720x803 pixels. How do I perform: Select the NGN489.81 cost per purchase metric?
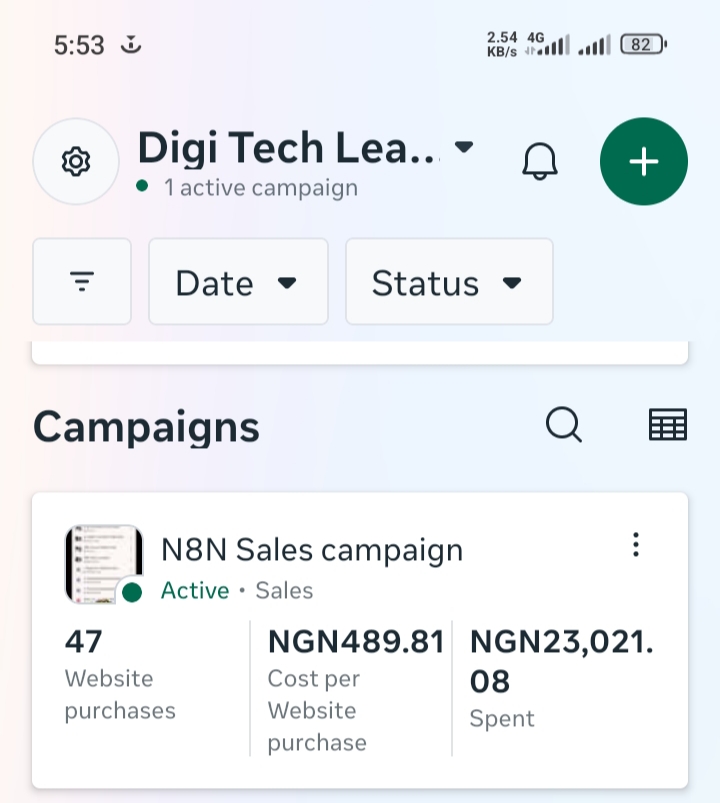click(355, 690)
